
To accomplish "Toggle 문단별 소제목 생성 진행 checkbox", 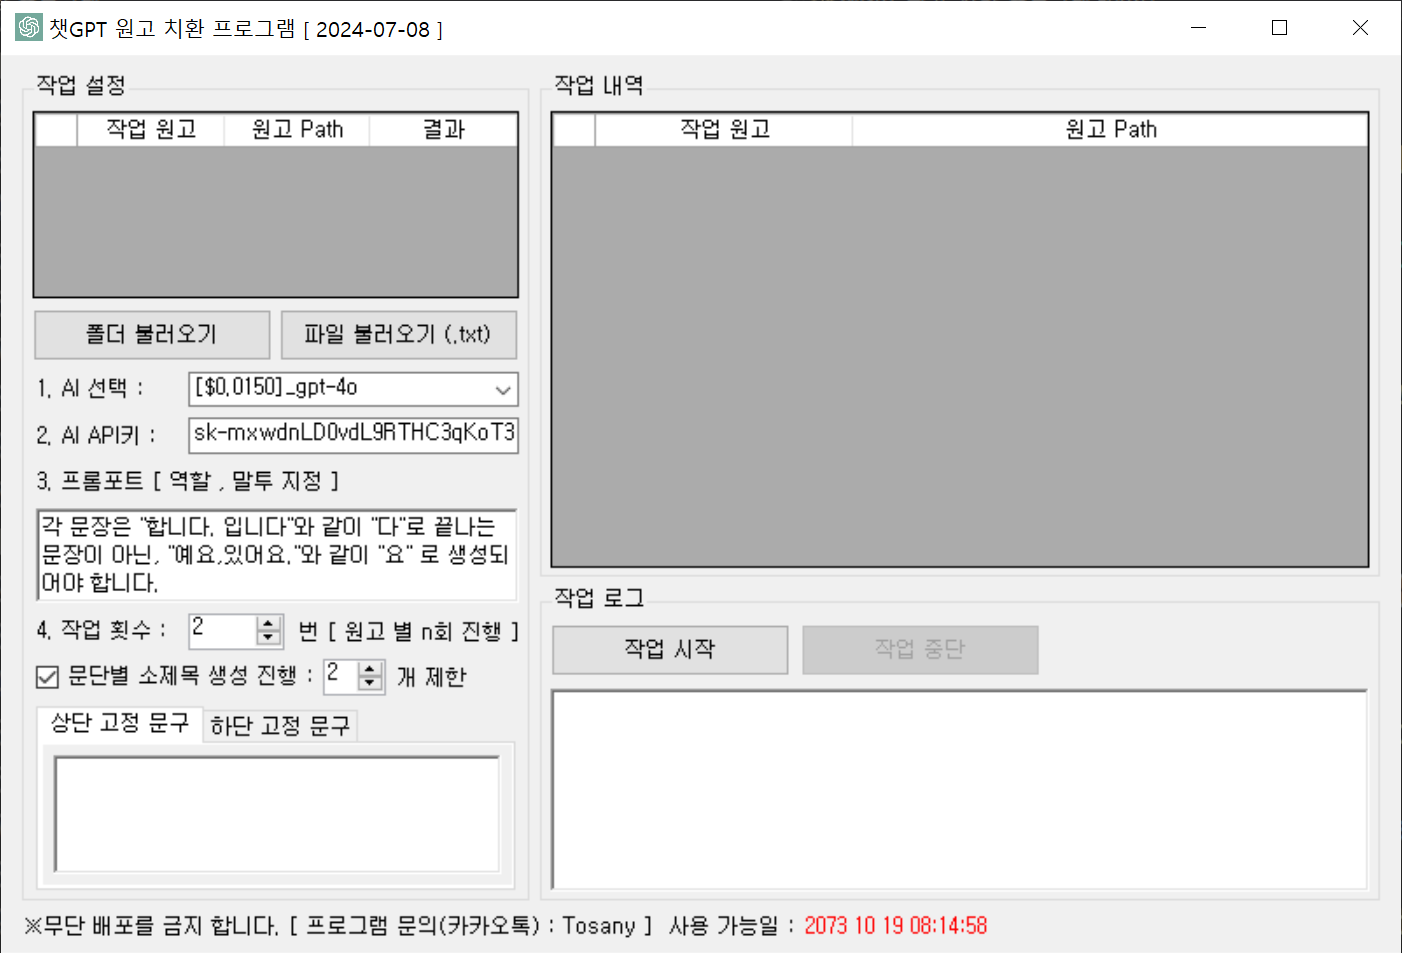I will (x=47, y=677).
